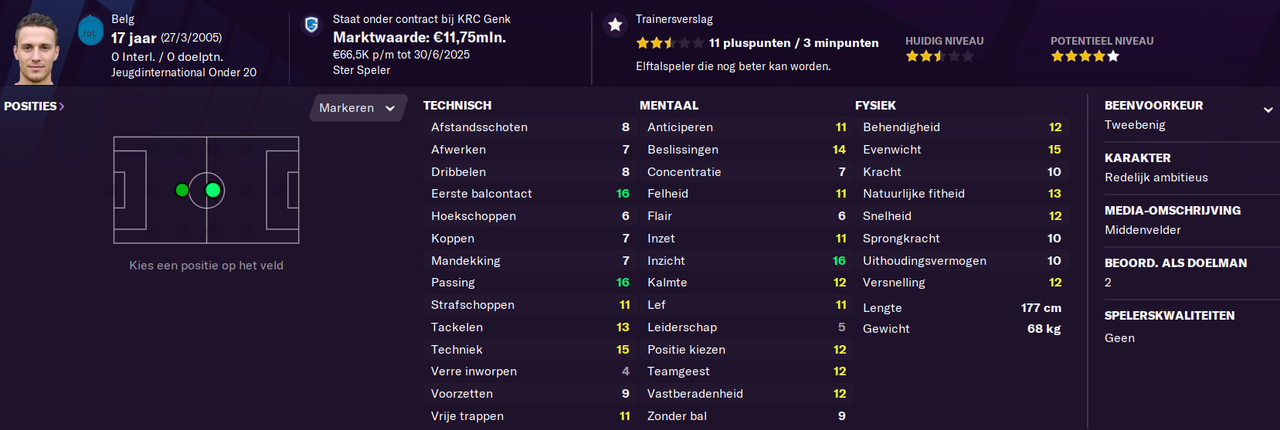Expand the Posities section chevron
Screen dimensions: 1280x430
click(62, 106)
